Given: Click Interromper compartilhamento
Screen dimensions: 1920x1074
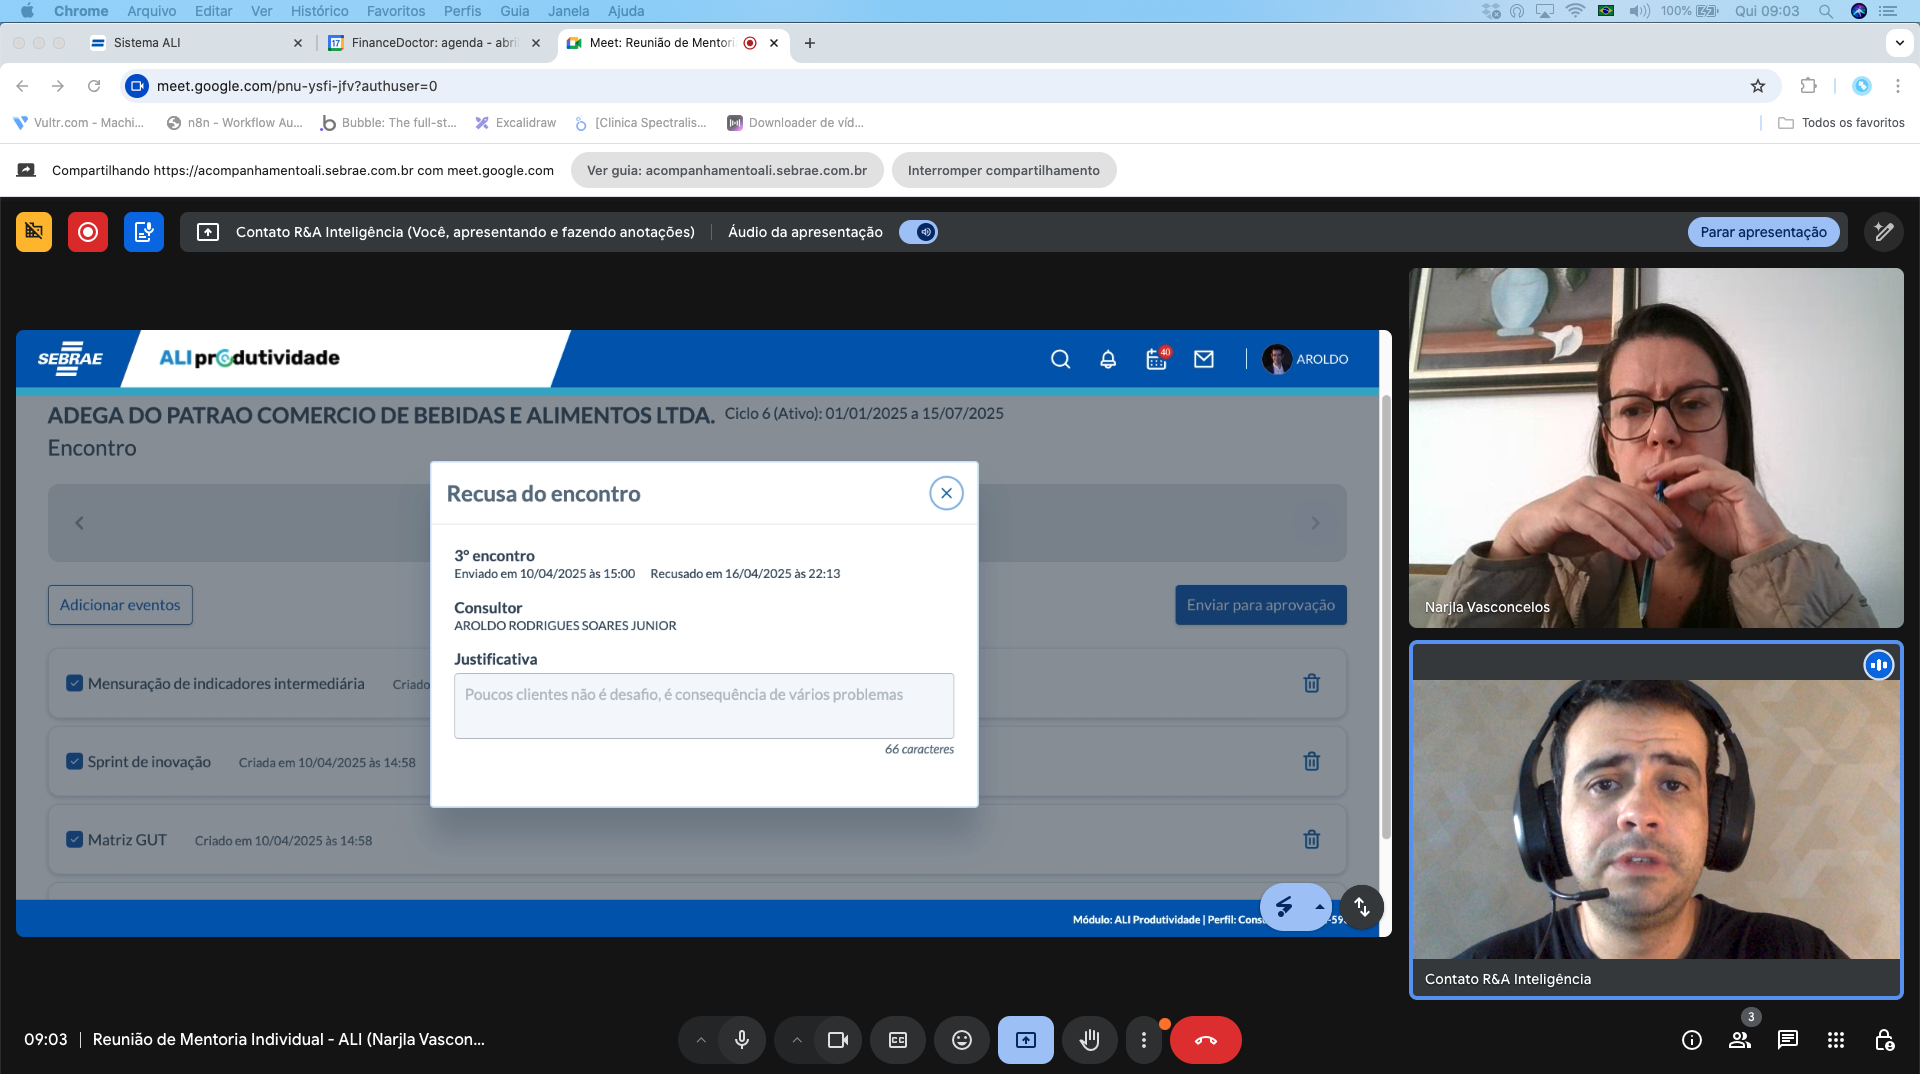Looking at the screenshot, I should 1004,171.
